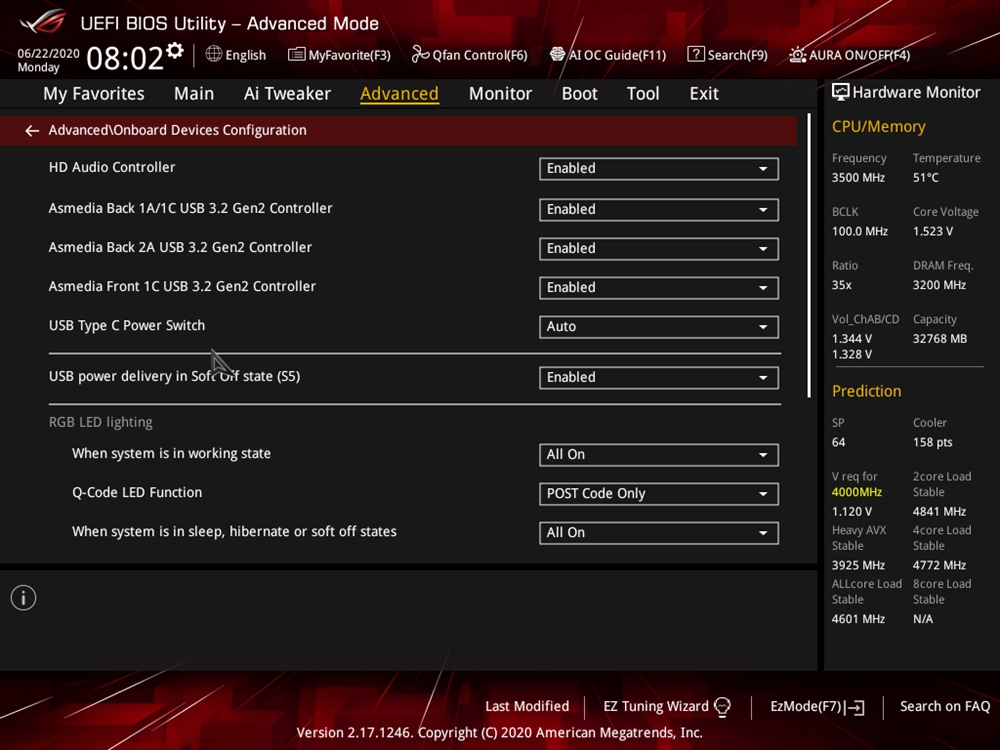Click the Core Voltage 1.523 V value
Viewport: 1000px width, 750px height.
pos(932,232)
